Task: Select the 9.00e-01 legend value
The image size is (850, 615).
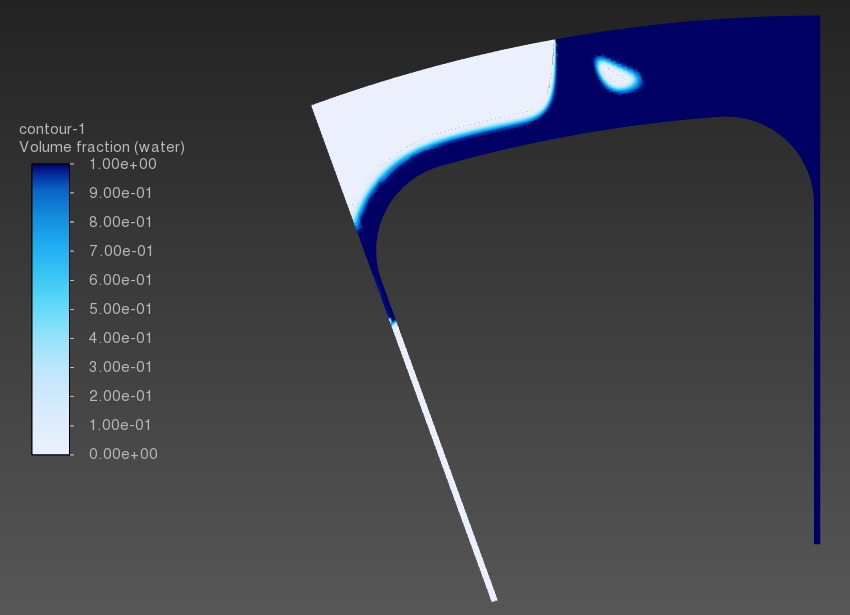Action: coord(121,193)
